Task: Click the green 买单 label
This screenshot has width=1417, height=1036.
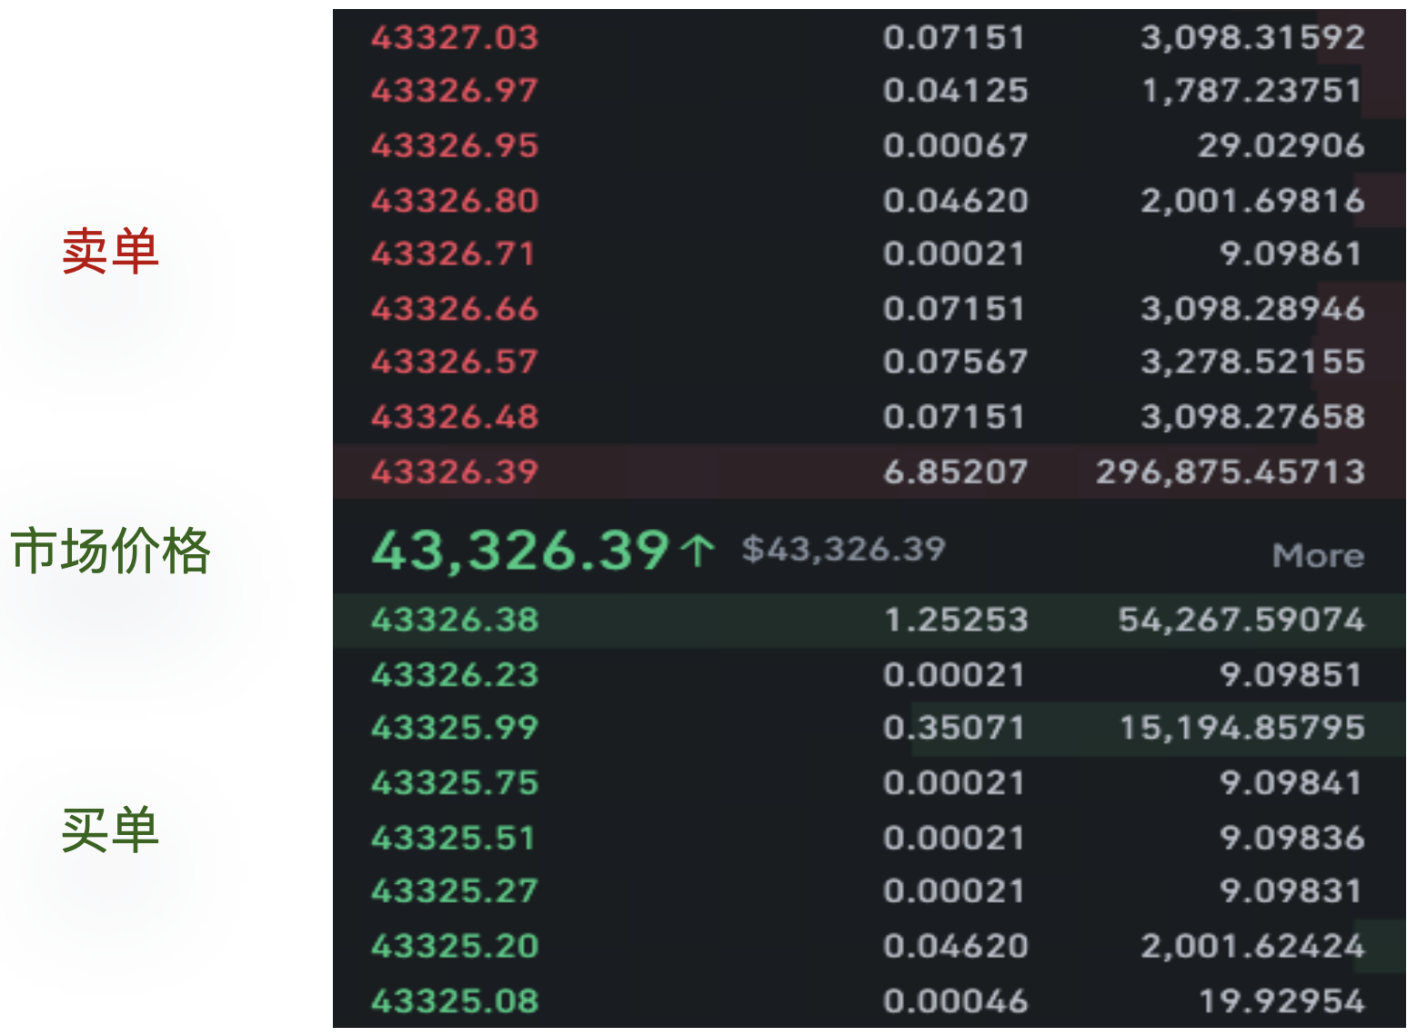Action: 110,829
